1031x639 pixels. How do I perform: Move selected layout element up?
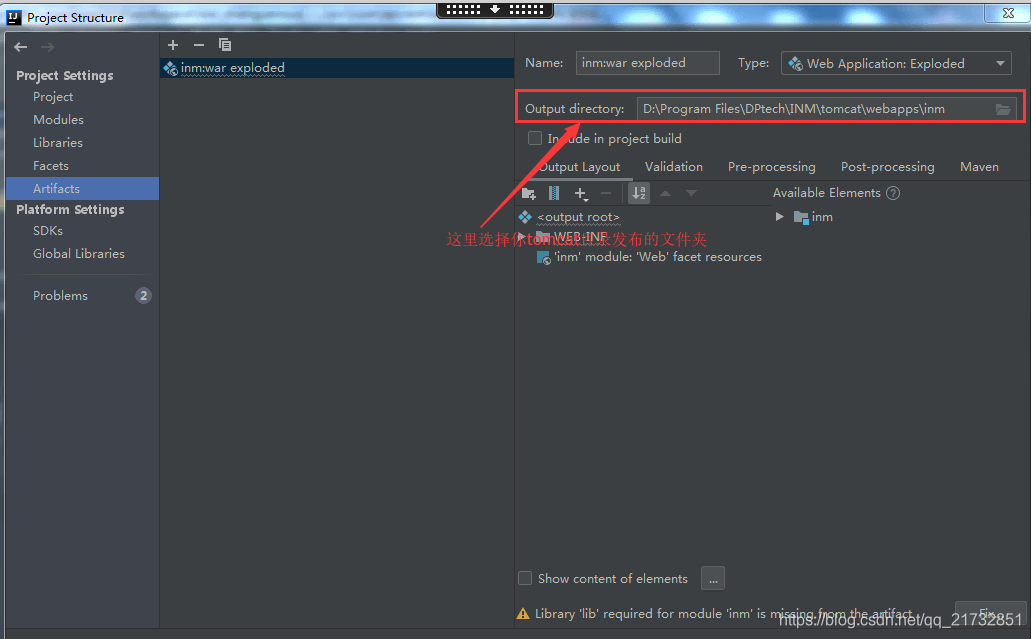[x=665, y=193]
